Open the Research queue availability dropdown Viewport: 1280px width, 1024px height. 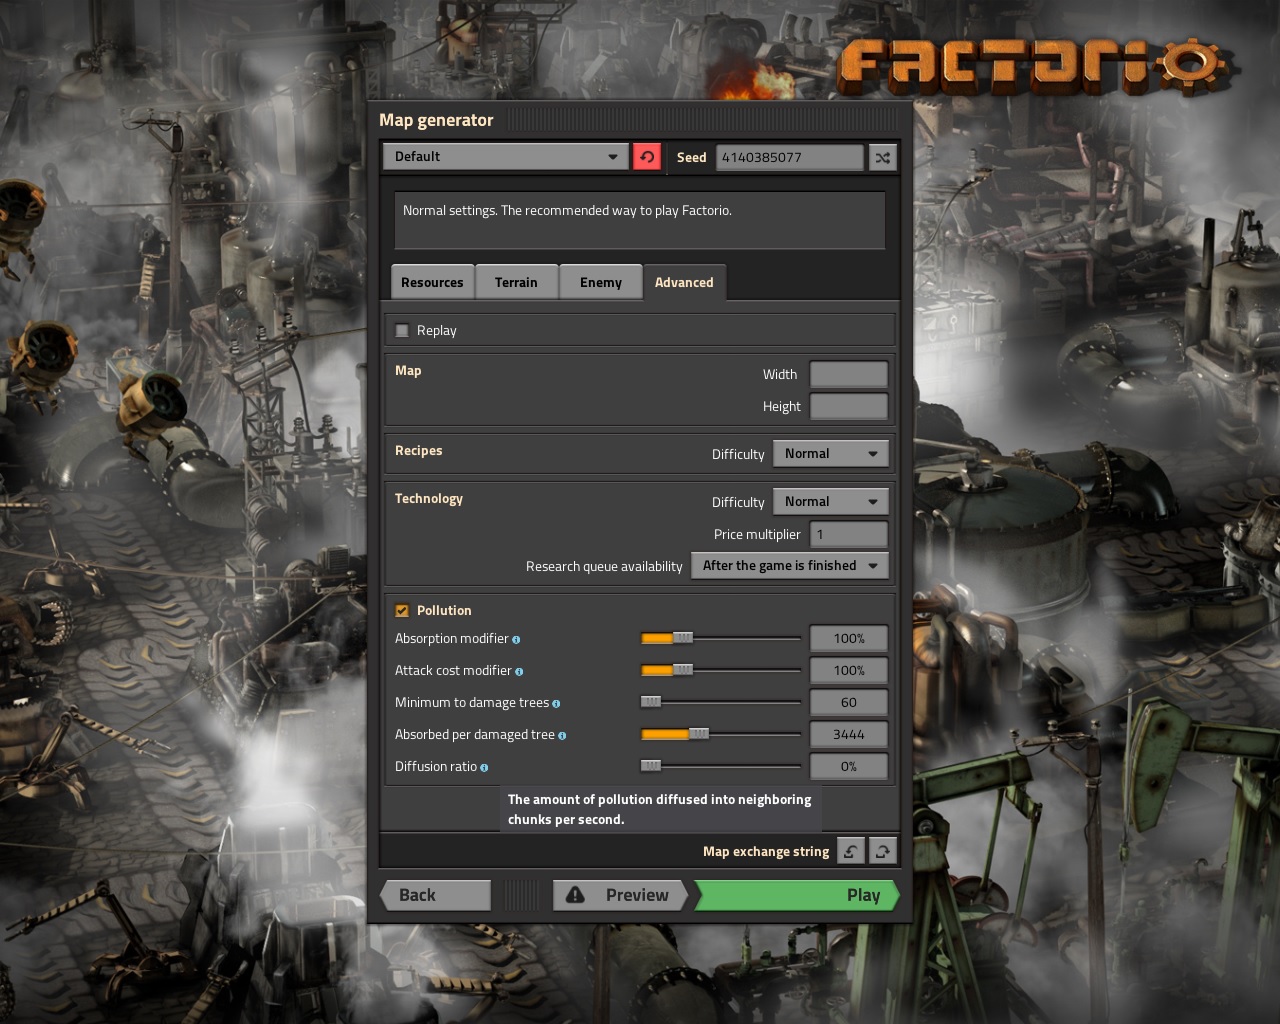click(789, 566)
